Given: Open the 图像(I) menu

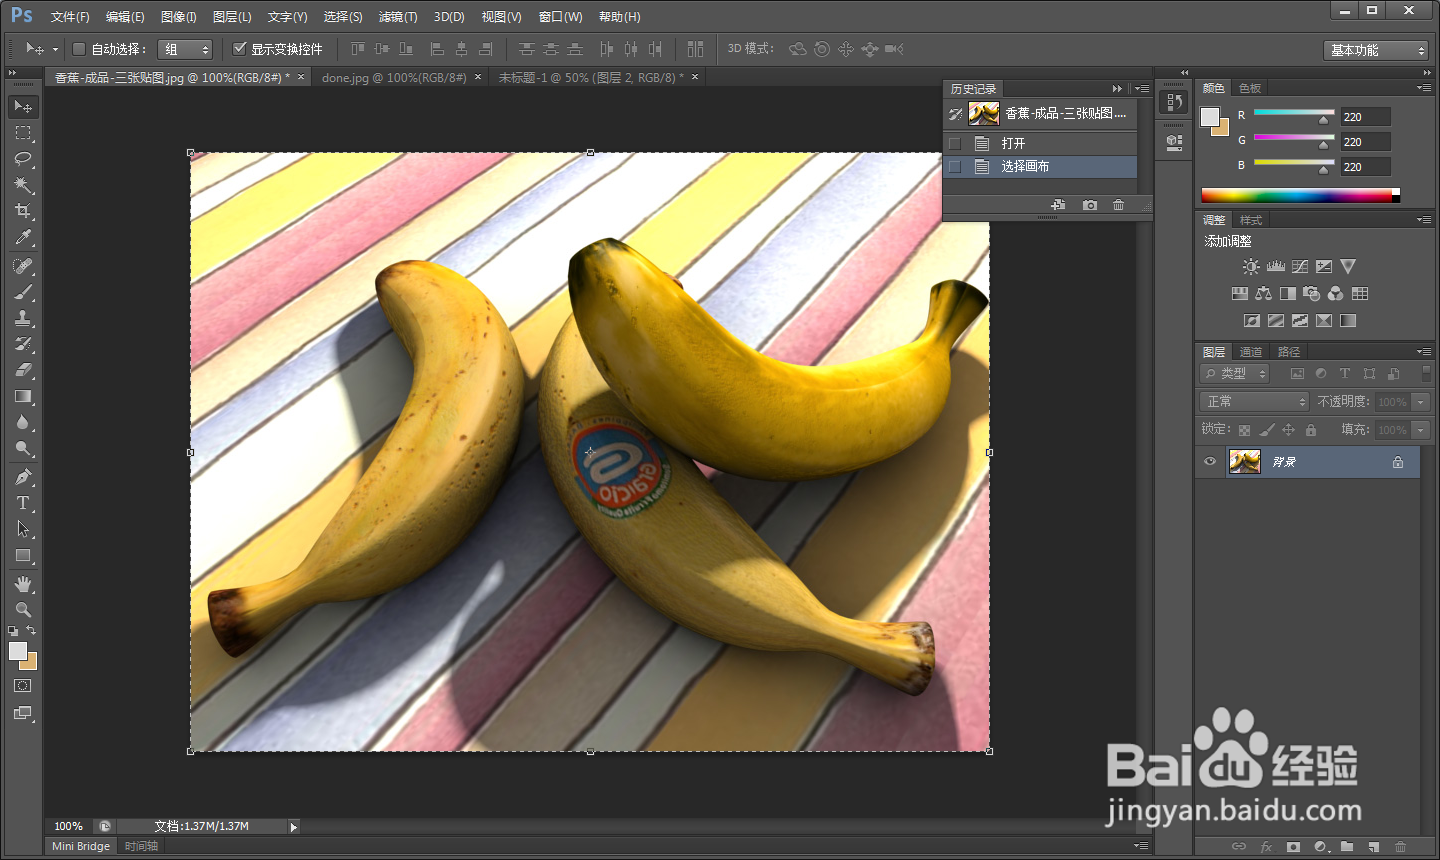Looking at the screenshot, I should point(179,17).
